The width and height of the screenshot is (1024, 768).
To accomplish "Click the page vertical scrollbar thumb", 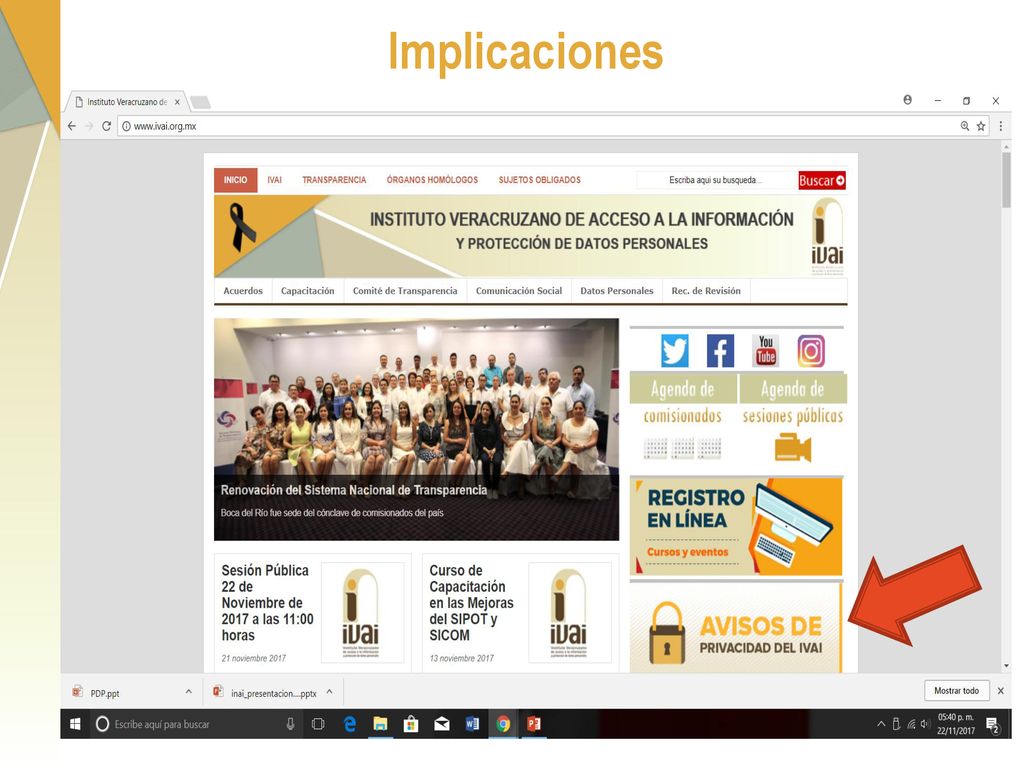I will point(1006,180).
